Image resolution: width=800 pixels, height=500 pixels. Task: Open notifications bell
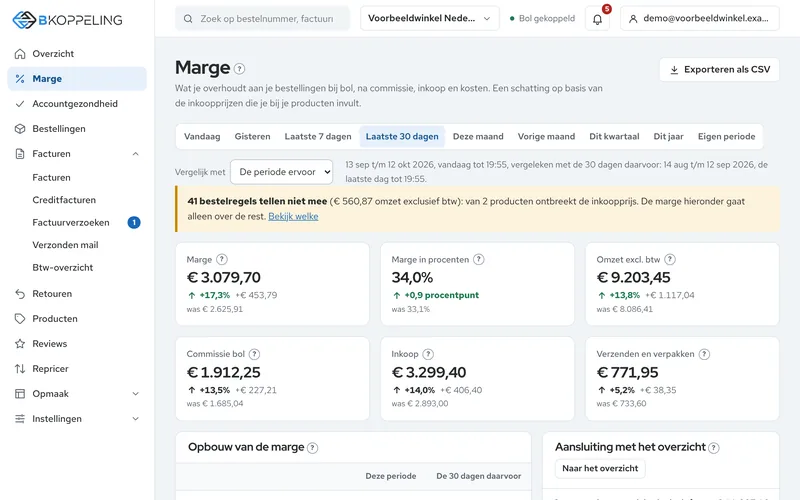[x=597, y=19]
